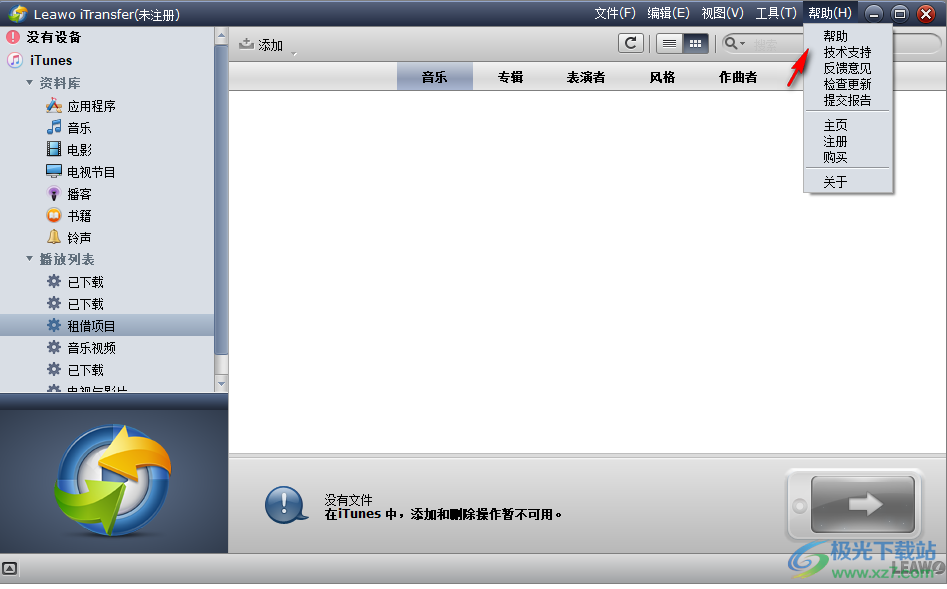
Task: Click the 添加 button
Action: [x=261, y=45]
